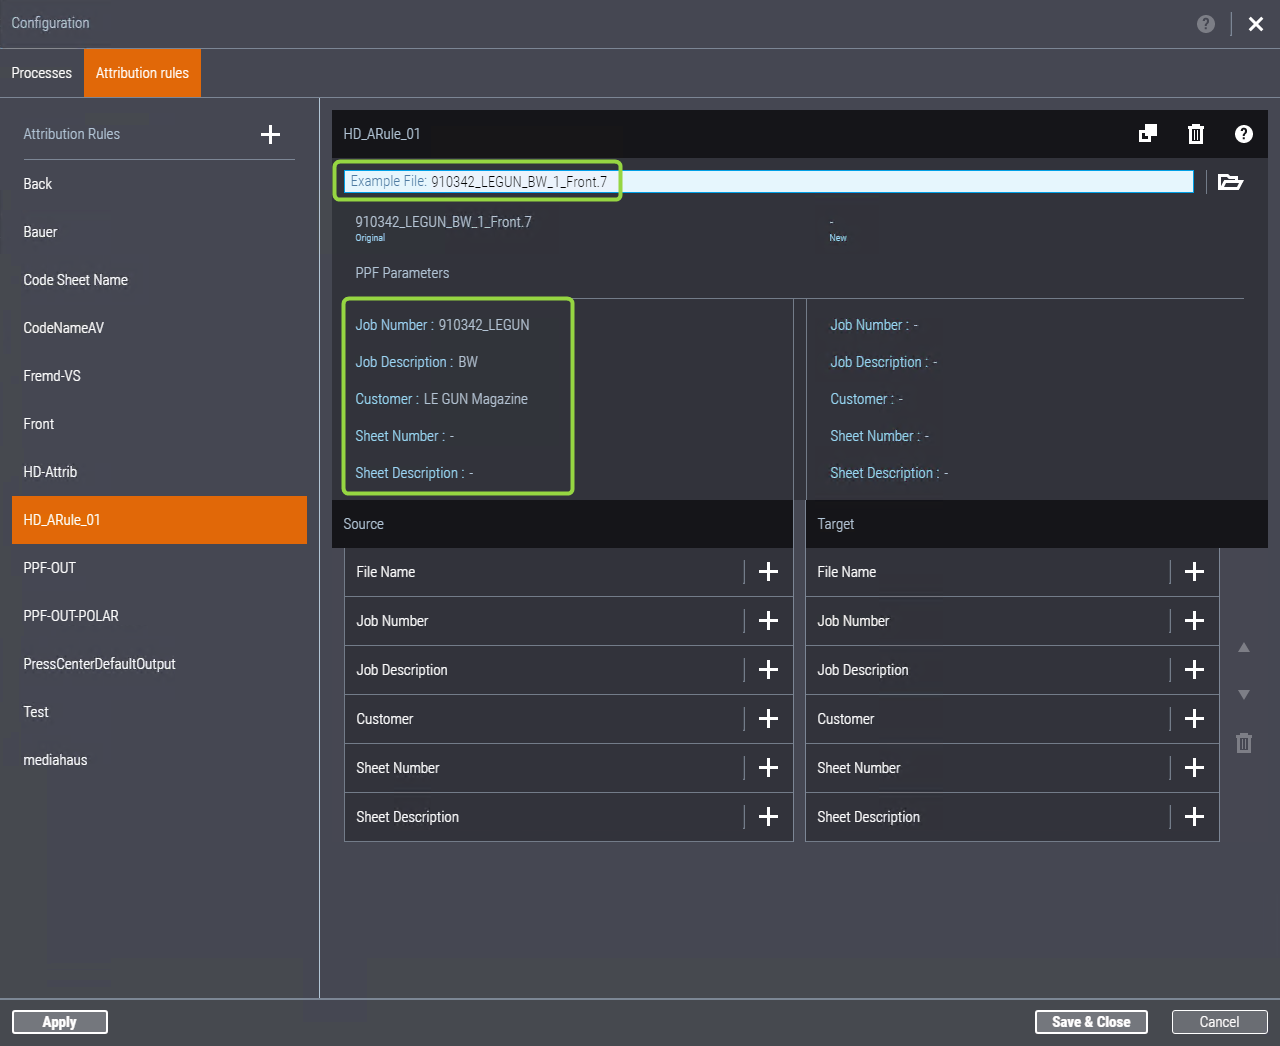The width and height of the screenshot is (1280, 1046).
Task: Add Source Customer entry with plus
Action: point(768,719)
